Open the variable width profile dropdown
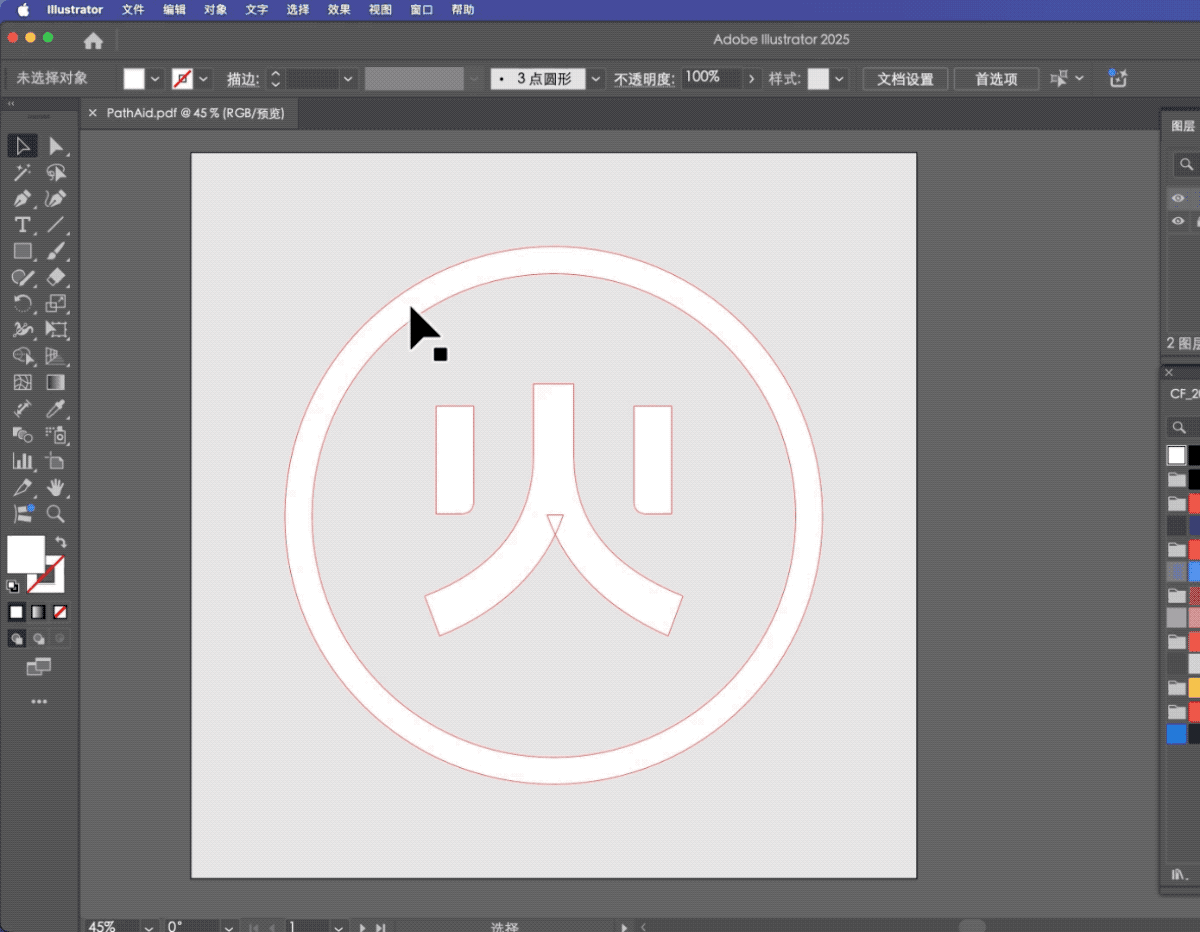The width and height of the screenshot is (1200, 932). click(474, 79)
